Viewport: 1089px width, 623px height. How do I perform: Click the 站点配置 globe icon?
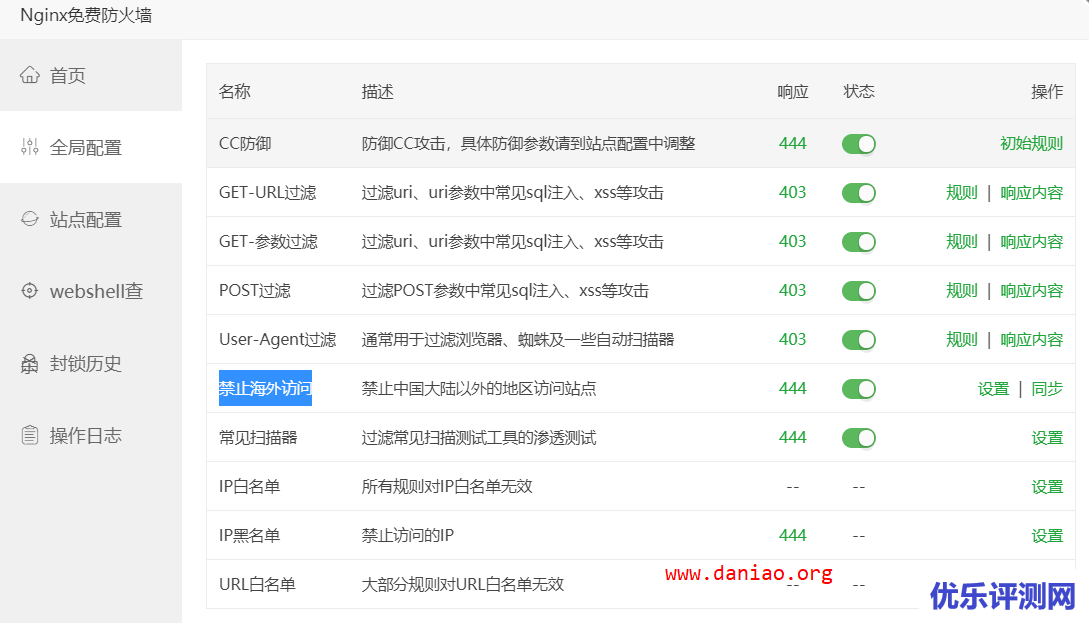(29, 219)
